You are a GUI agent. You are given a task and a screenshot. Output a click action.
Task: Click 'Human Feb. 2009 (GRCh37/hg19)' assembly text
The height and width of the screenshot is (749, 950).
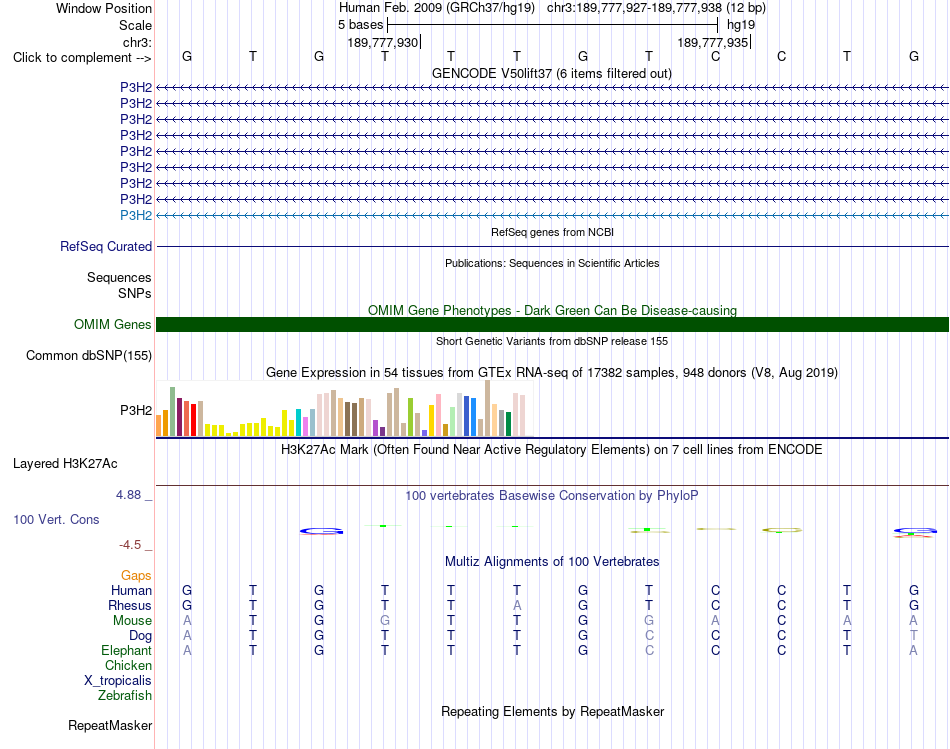(x=437, y=8)
